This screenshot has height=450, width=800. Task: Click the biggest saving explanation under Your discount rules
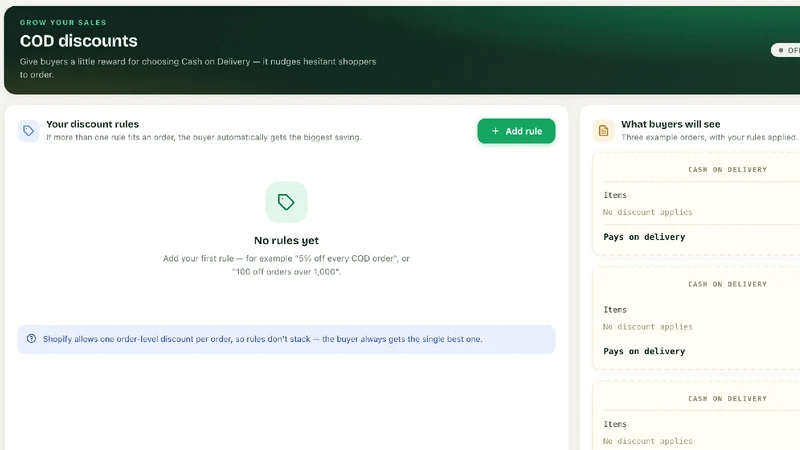(x=204, y=137)
